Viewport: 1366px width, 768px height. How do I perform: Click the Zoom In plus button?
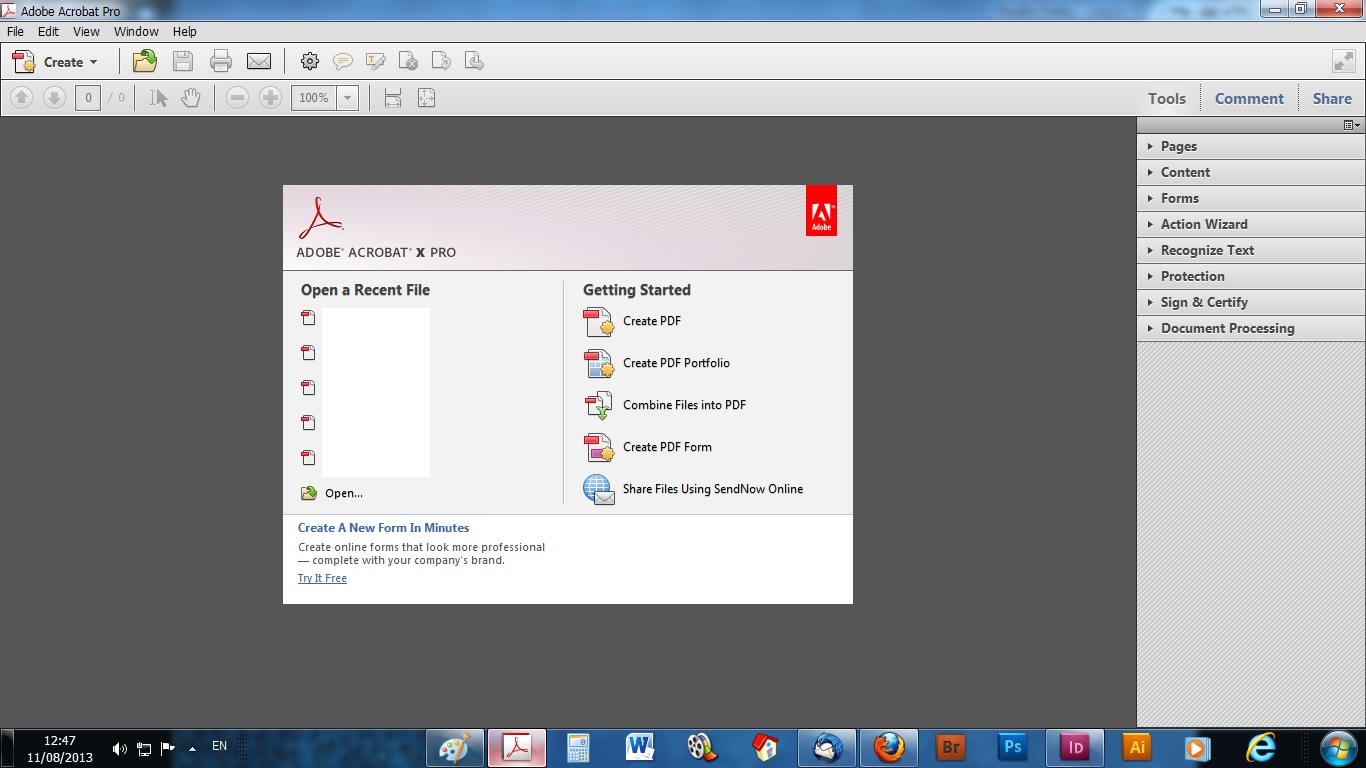point(270,98)
